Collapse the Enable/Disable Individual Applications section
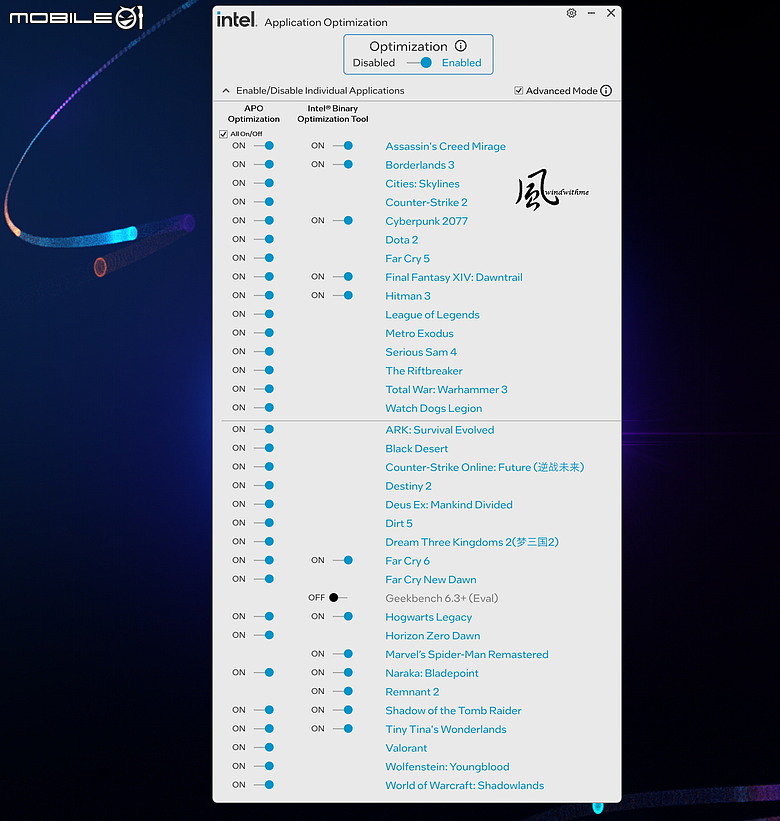This screenshot has width=780, height=821. click(x=226, y=91)
